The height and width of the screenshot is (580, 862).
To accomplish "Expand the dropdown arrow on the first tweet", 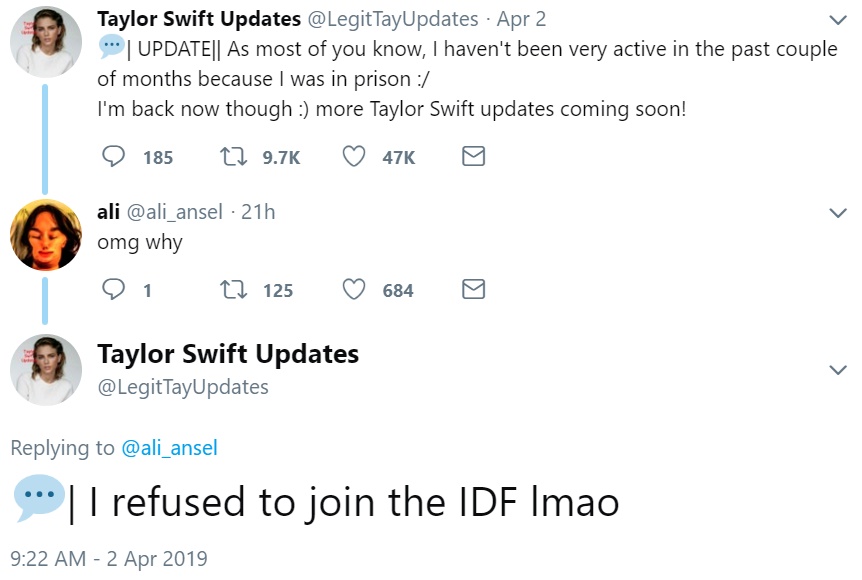I will coord(838,18).
